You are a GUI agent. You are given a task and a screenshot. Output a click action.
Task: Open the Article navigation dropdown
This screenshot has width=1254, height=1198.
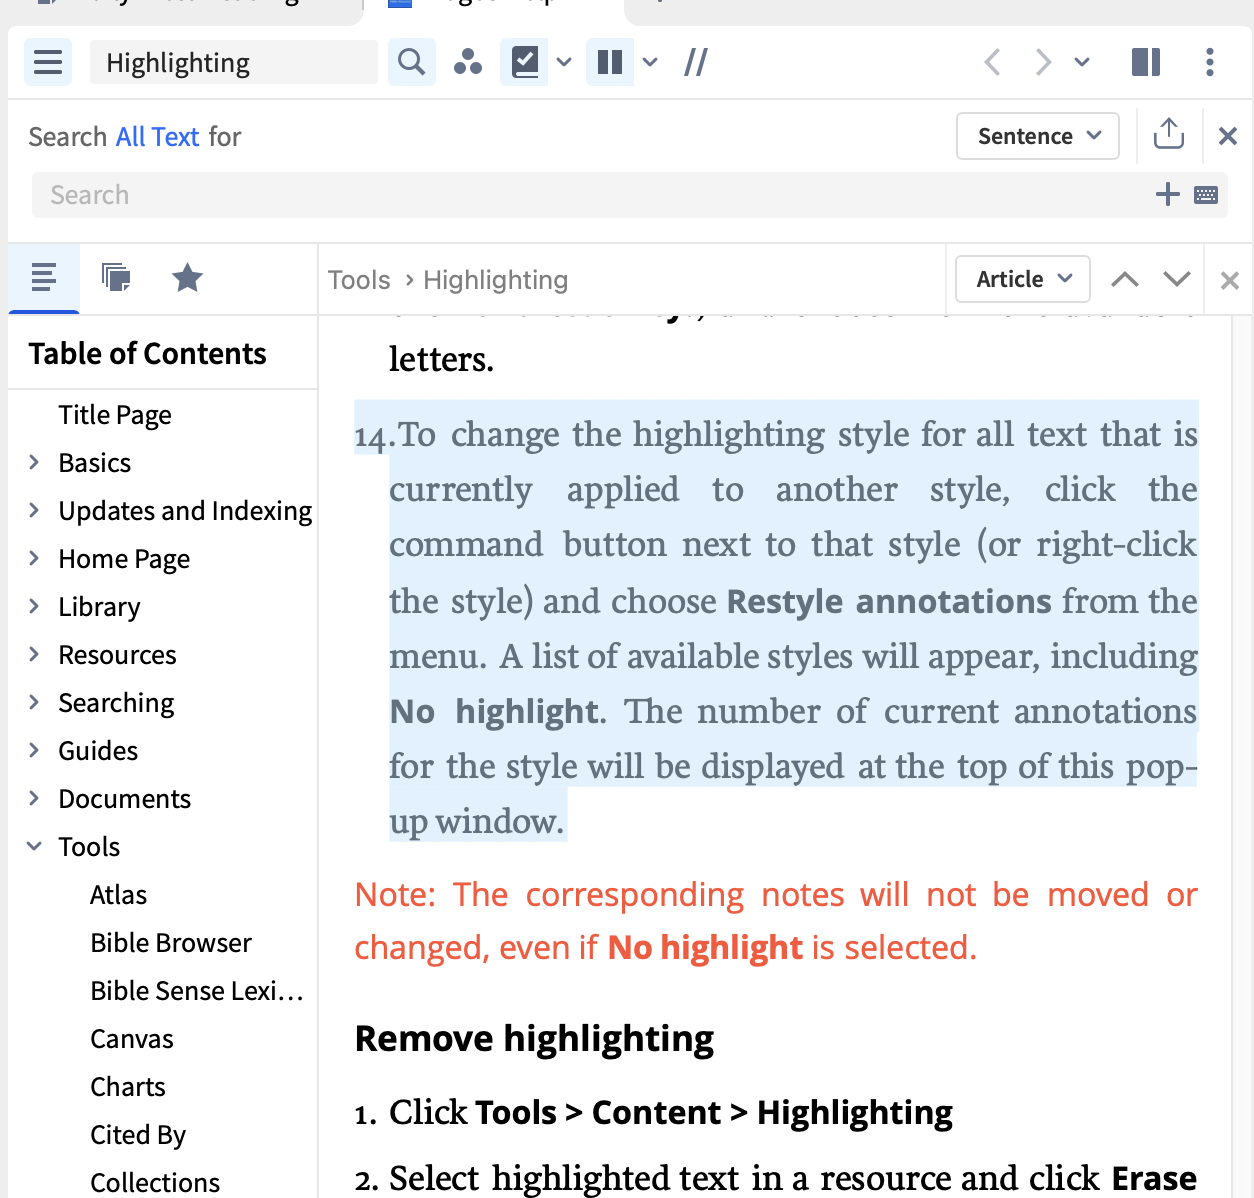click(1022, 279)
